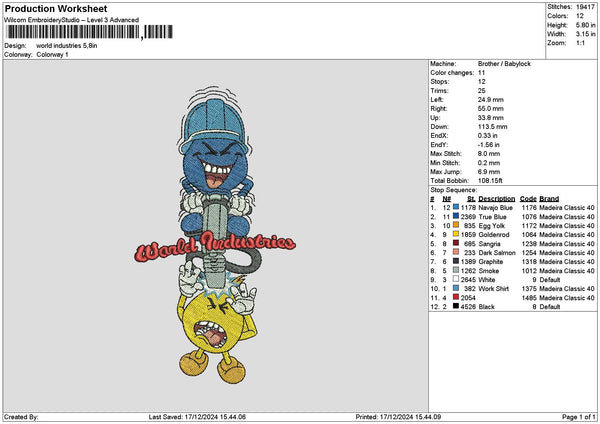Image resolution: width=600 pixels, height=424 pixels.
Task: Select the Work Shirt color swatch
Action: (456, 288)
